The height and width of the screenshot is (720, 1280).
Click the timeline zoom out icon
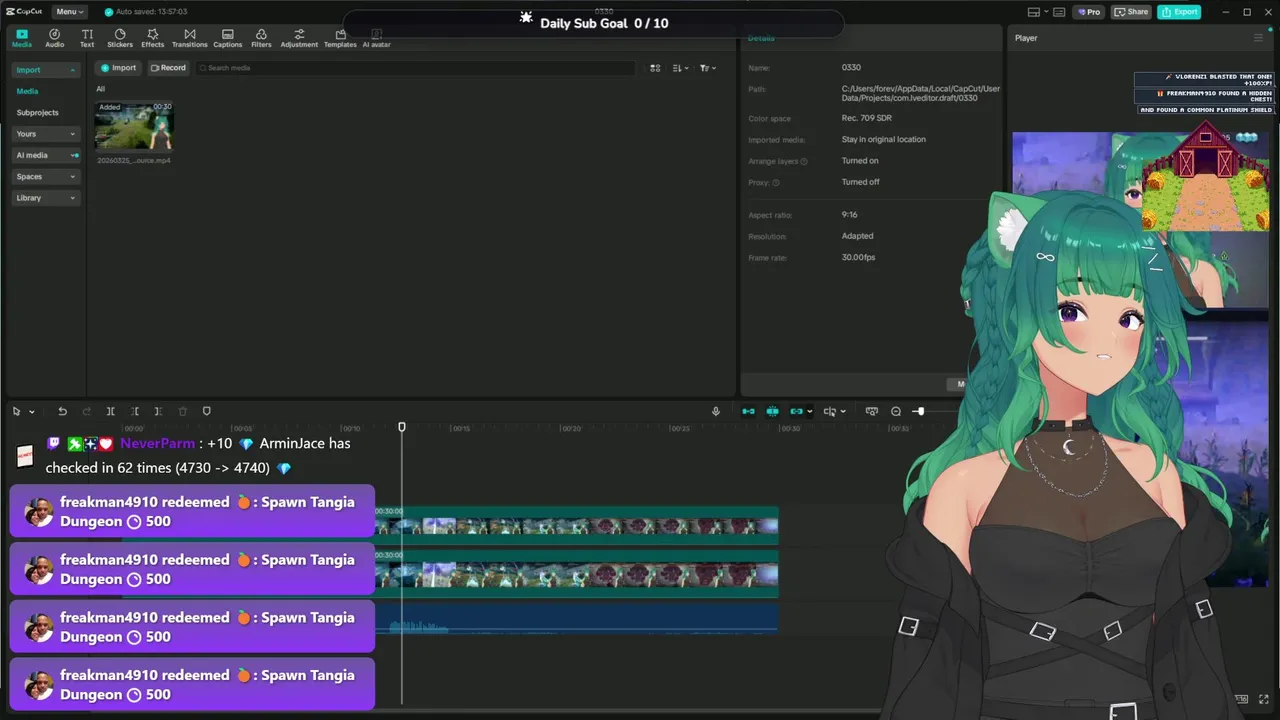click(896, 411)
